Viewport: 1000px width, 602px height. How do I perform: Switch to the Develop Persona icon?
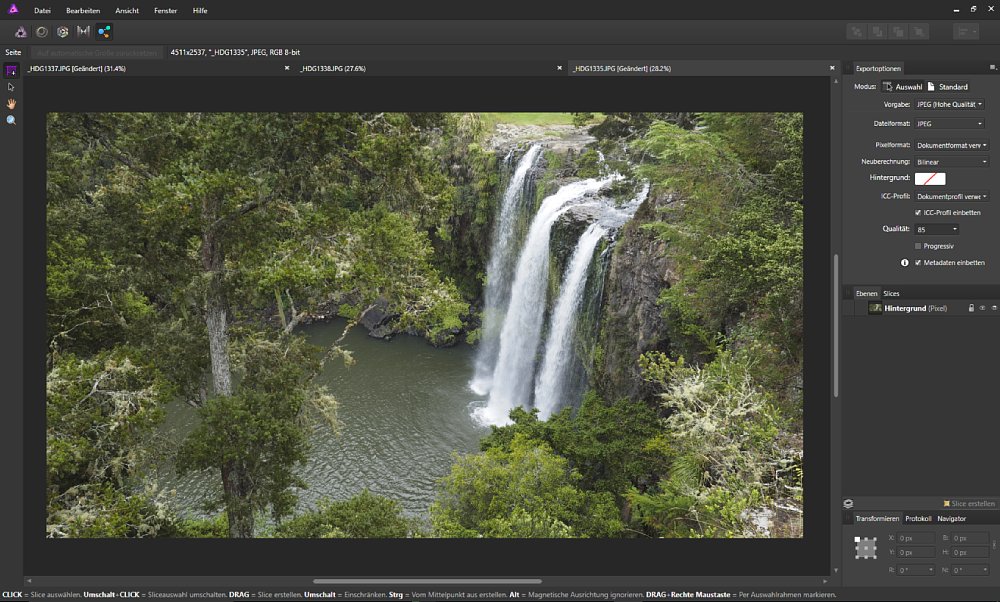point(62,32)
